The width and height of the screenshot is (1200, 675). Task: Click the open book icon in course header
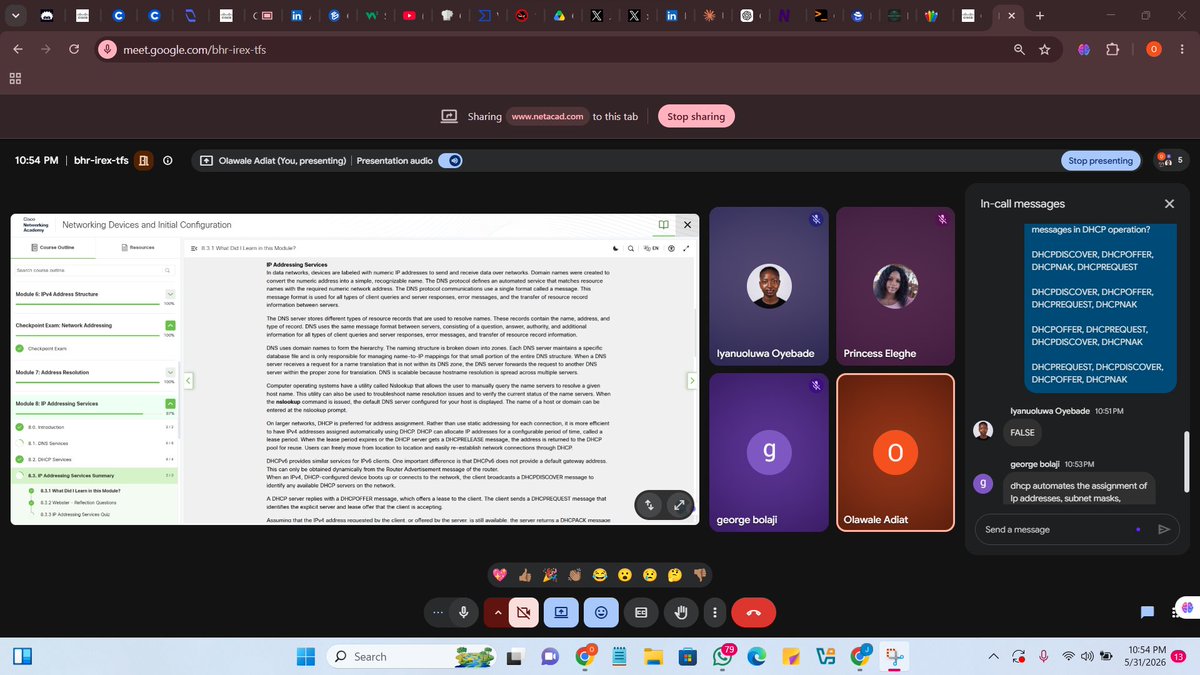point(664,225)
